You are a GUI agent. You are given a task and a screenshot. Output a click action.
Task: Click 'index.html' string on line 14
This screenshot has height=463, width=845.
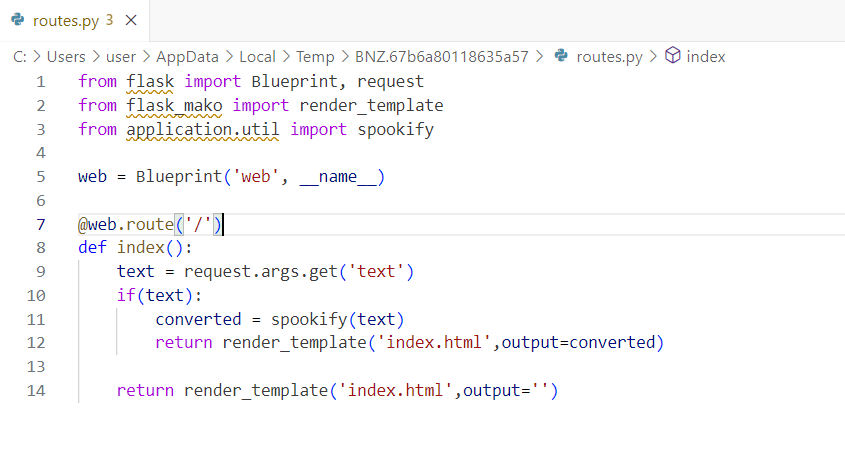[x=396, y=391]
